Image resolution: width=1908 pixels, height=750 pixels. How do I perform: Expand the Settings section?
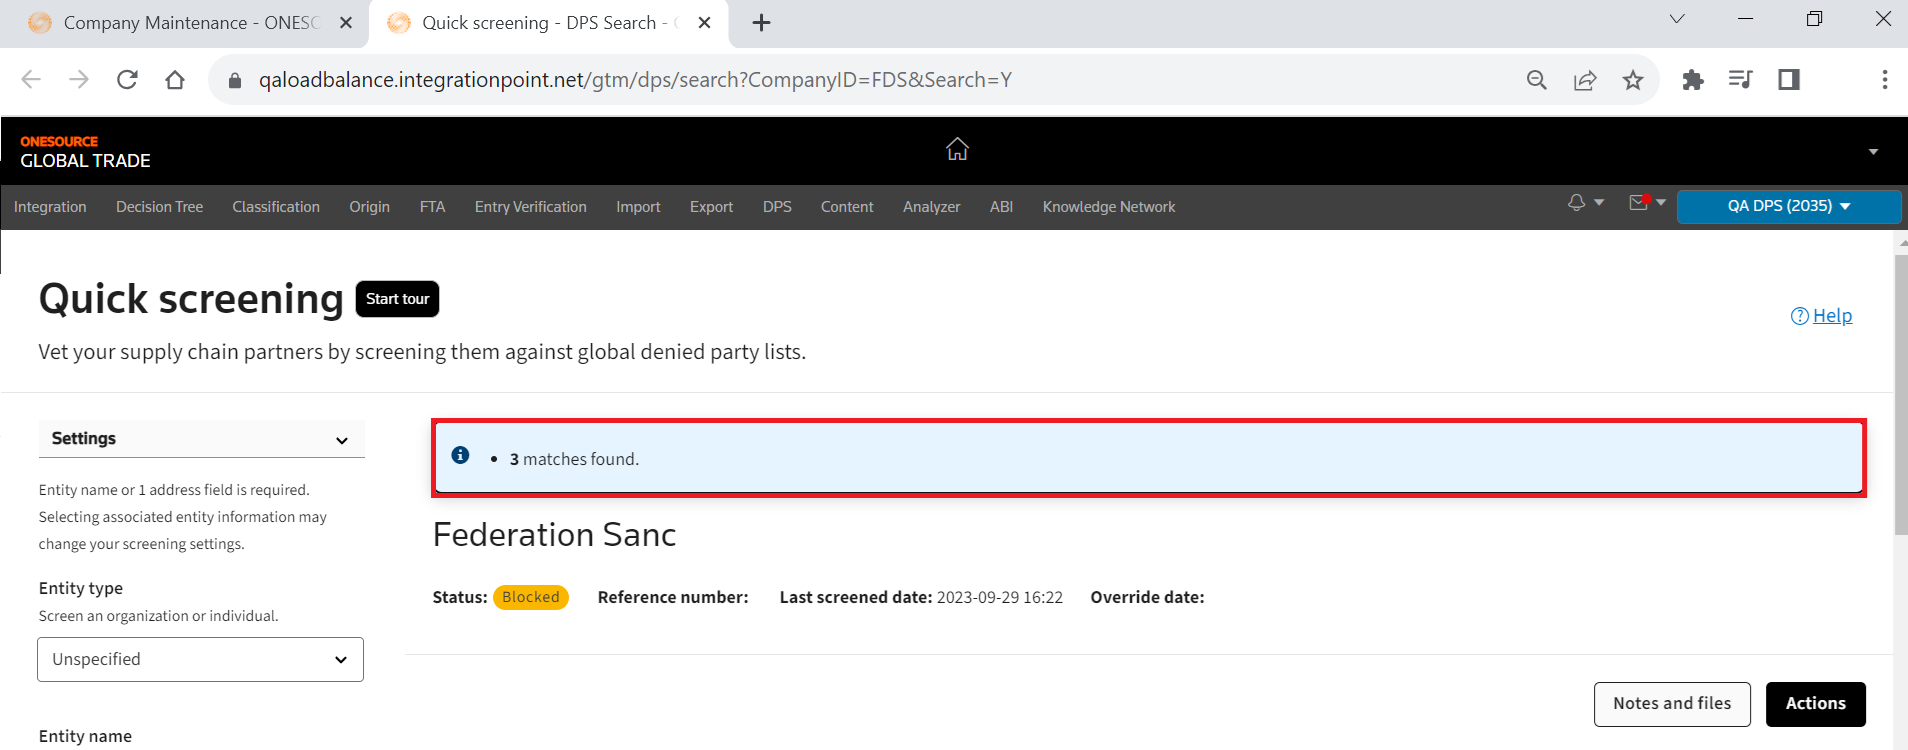click(201, 439)
